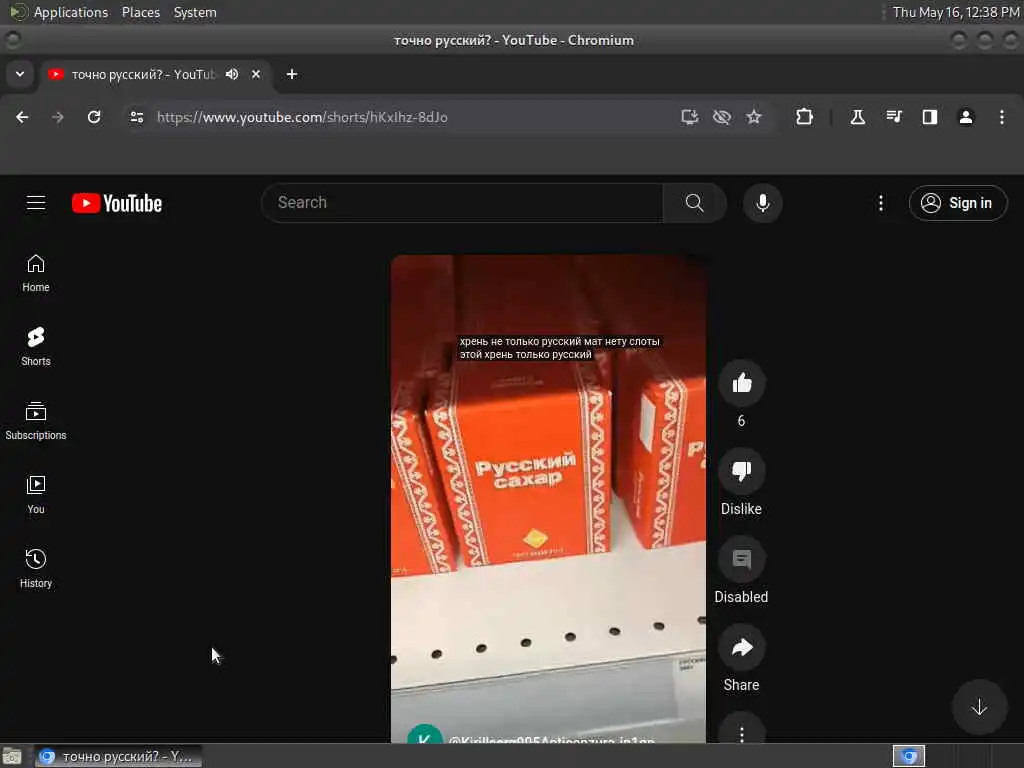Open Subscriptions in the sidebar

36,421
